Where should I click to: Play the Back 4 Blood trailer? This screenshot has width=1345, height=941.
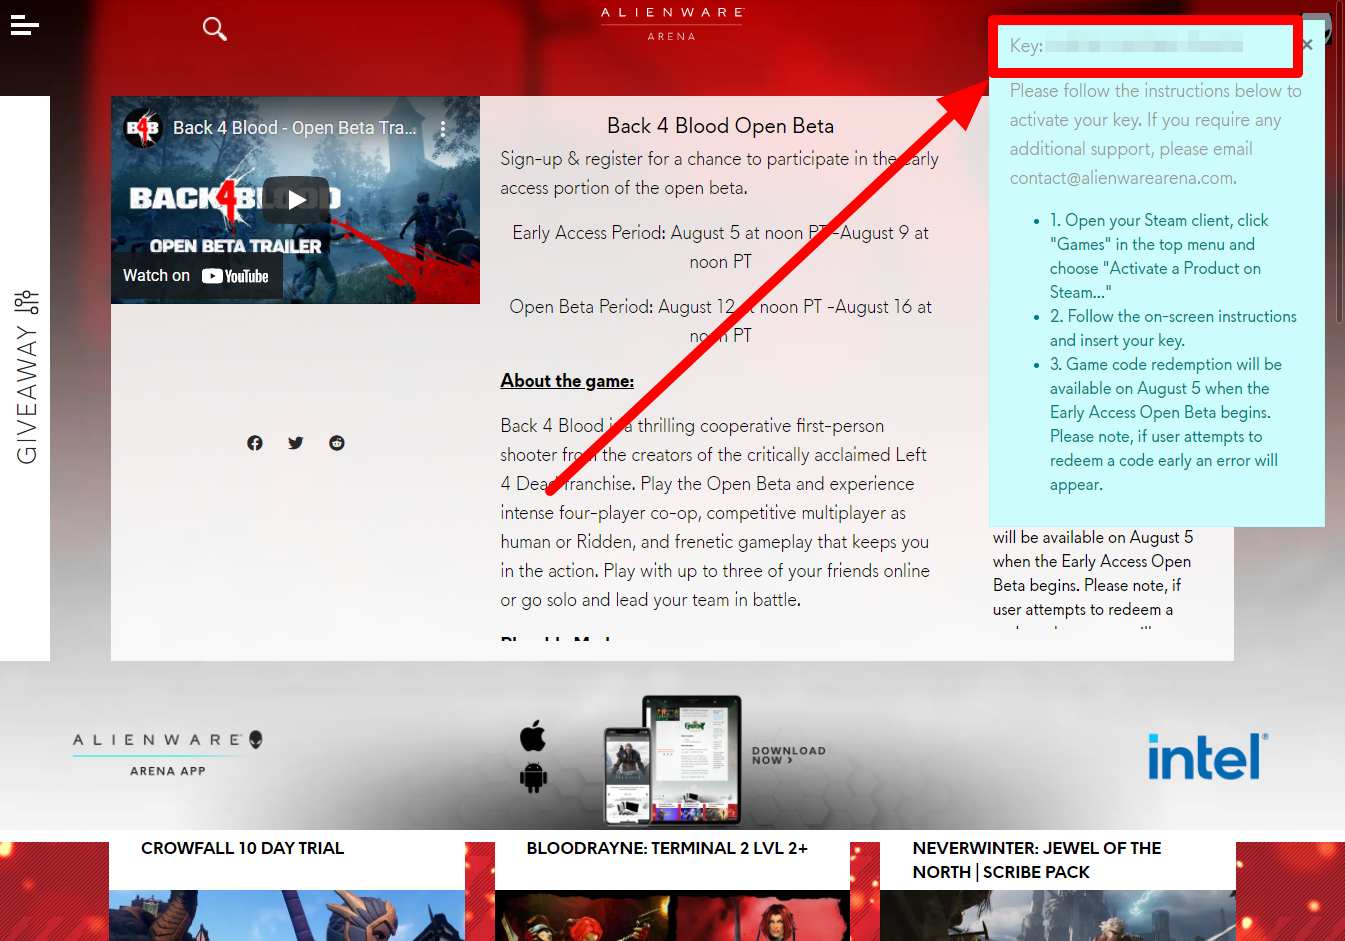click(296, 199)
